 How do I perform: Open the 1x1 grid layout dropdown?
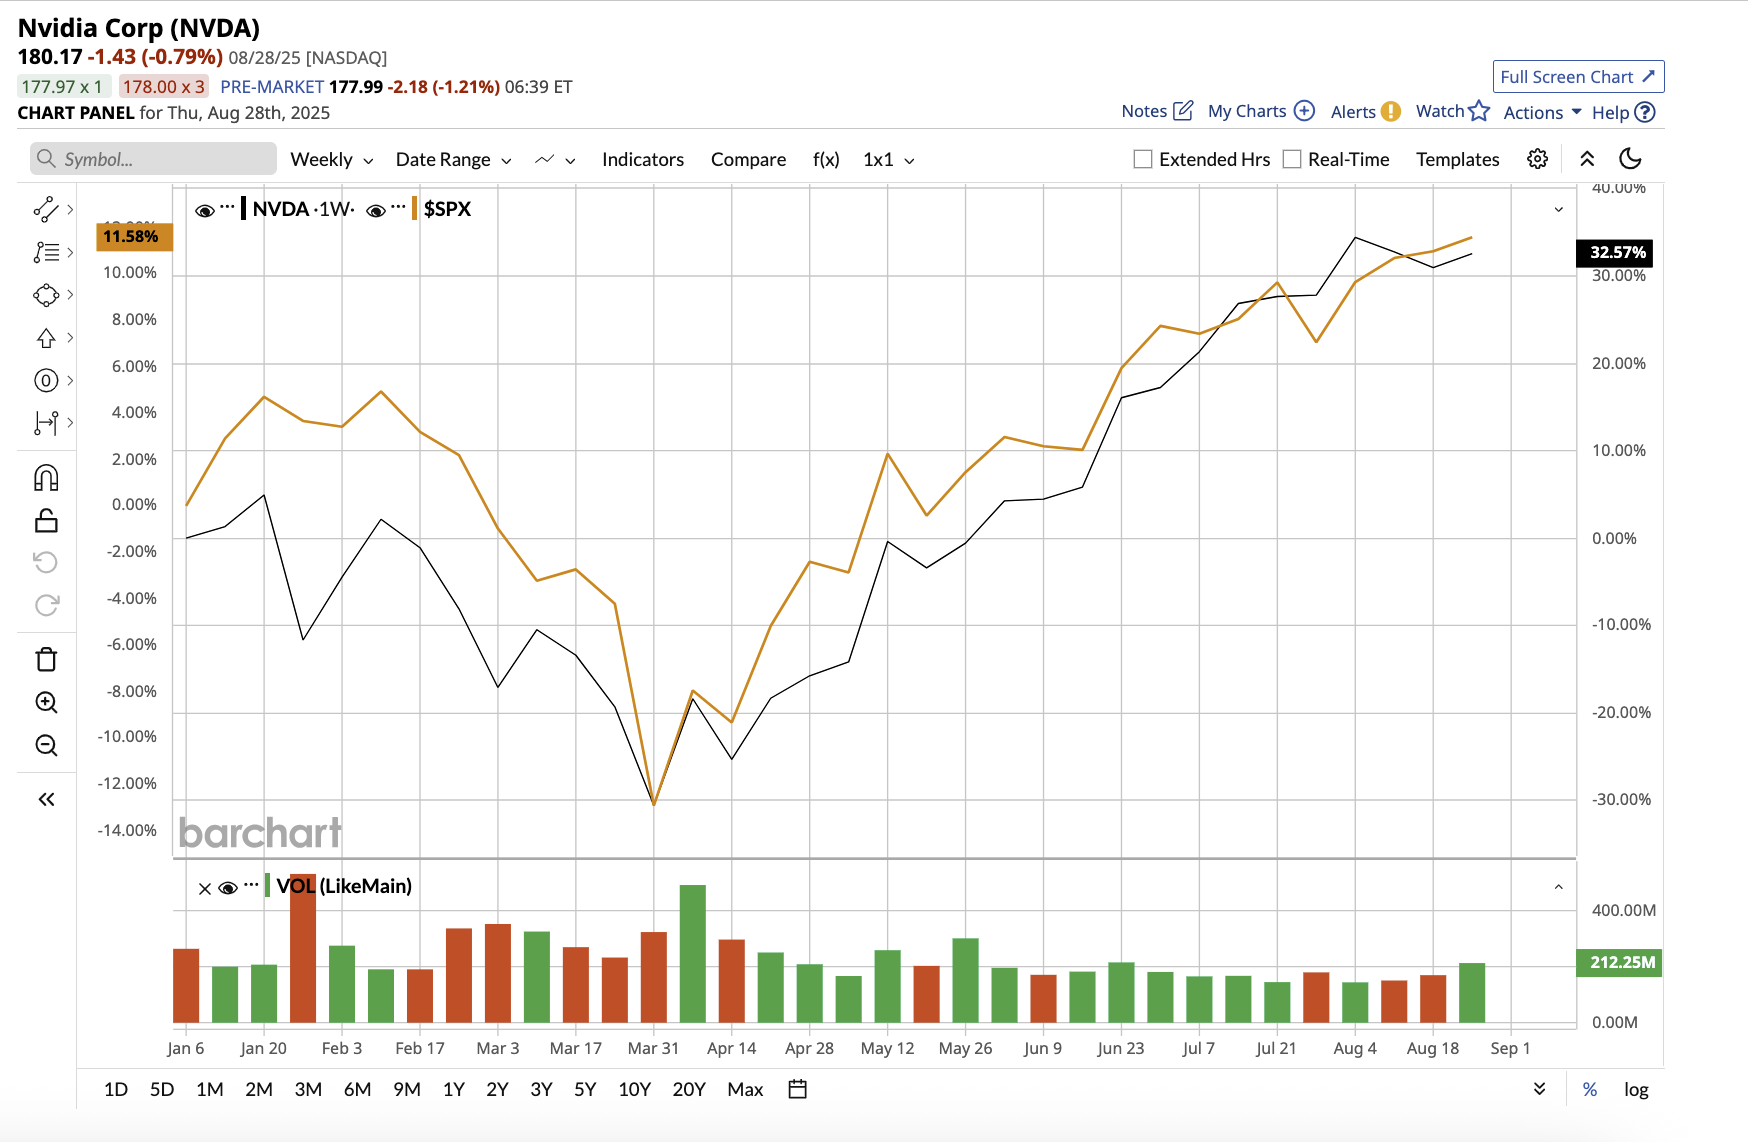pyautogui.click(x=888, y=160)
